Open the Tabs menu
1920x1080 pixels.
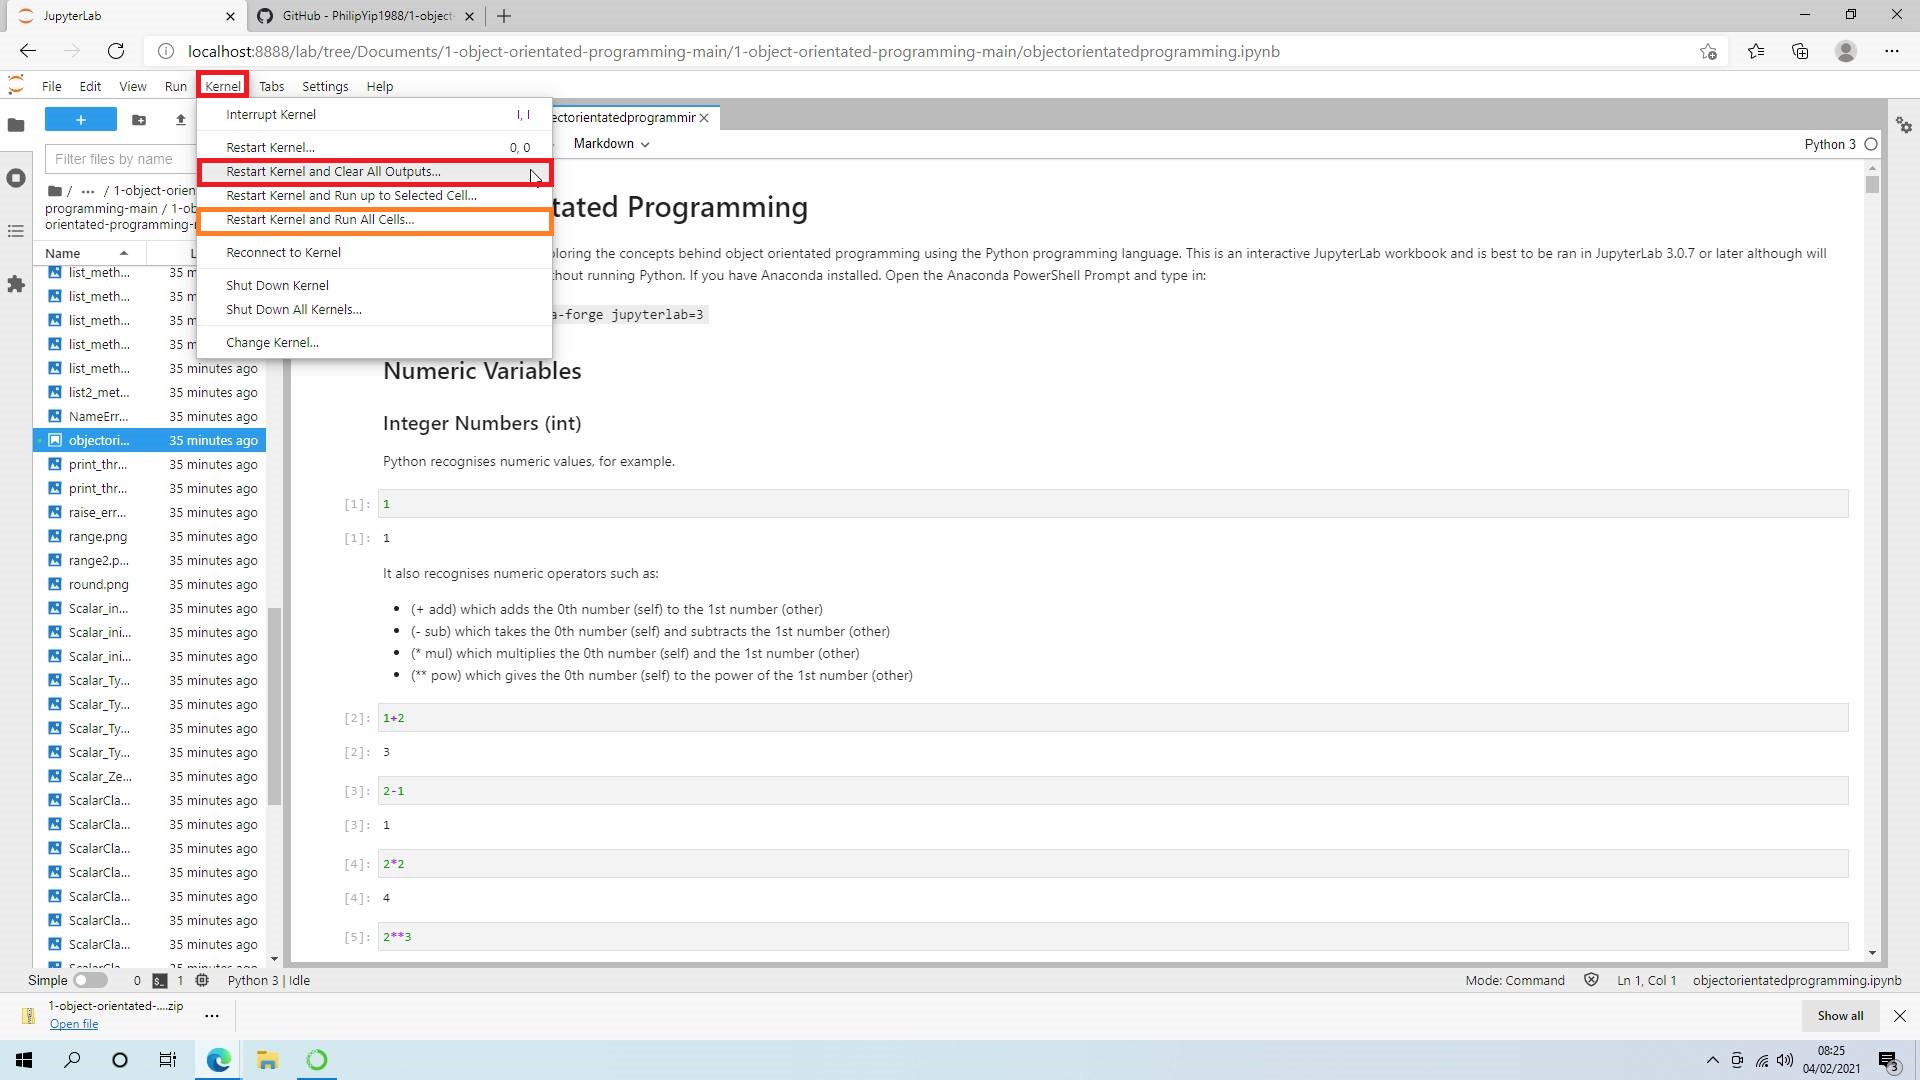tap(271, 86)
